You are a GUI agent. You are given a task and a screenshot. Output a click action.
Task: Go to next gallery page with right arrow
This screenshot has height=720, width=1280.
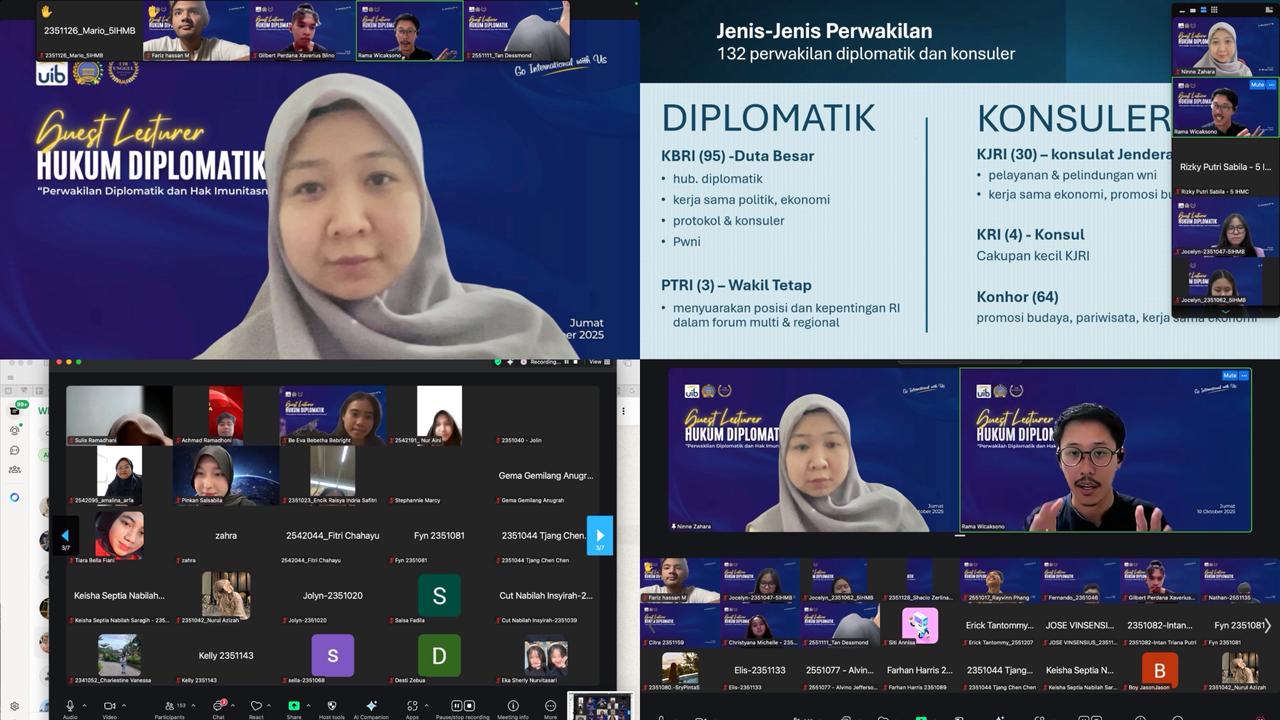click(599, 536)
